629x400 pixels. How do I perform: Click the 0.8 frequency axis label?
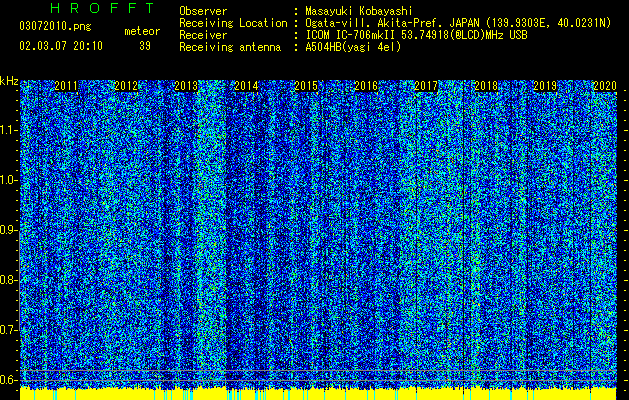click(x=9, y=280)
